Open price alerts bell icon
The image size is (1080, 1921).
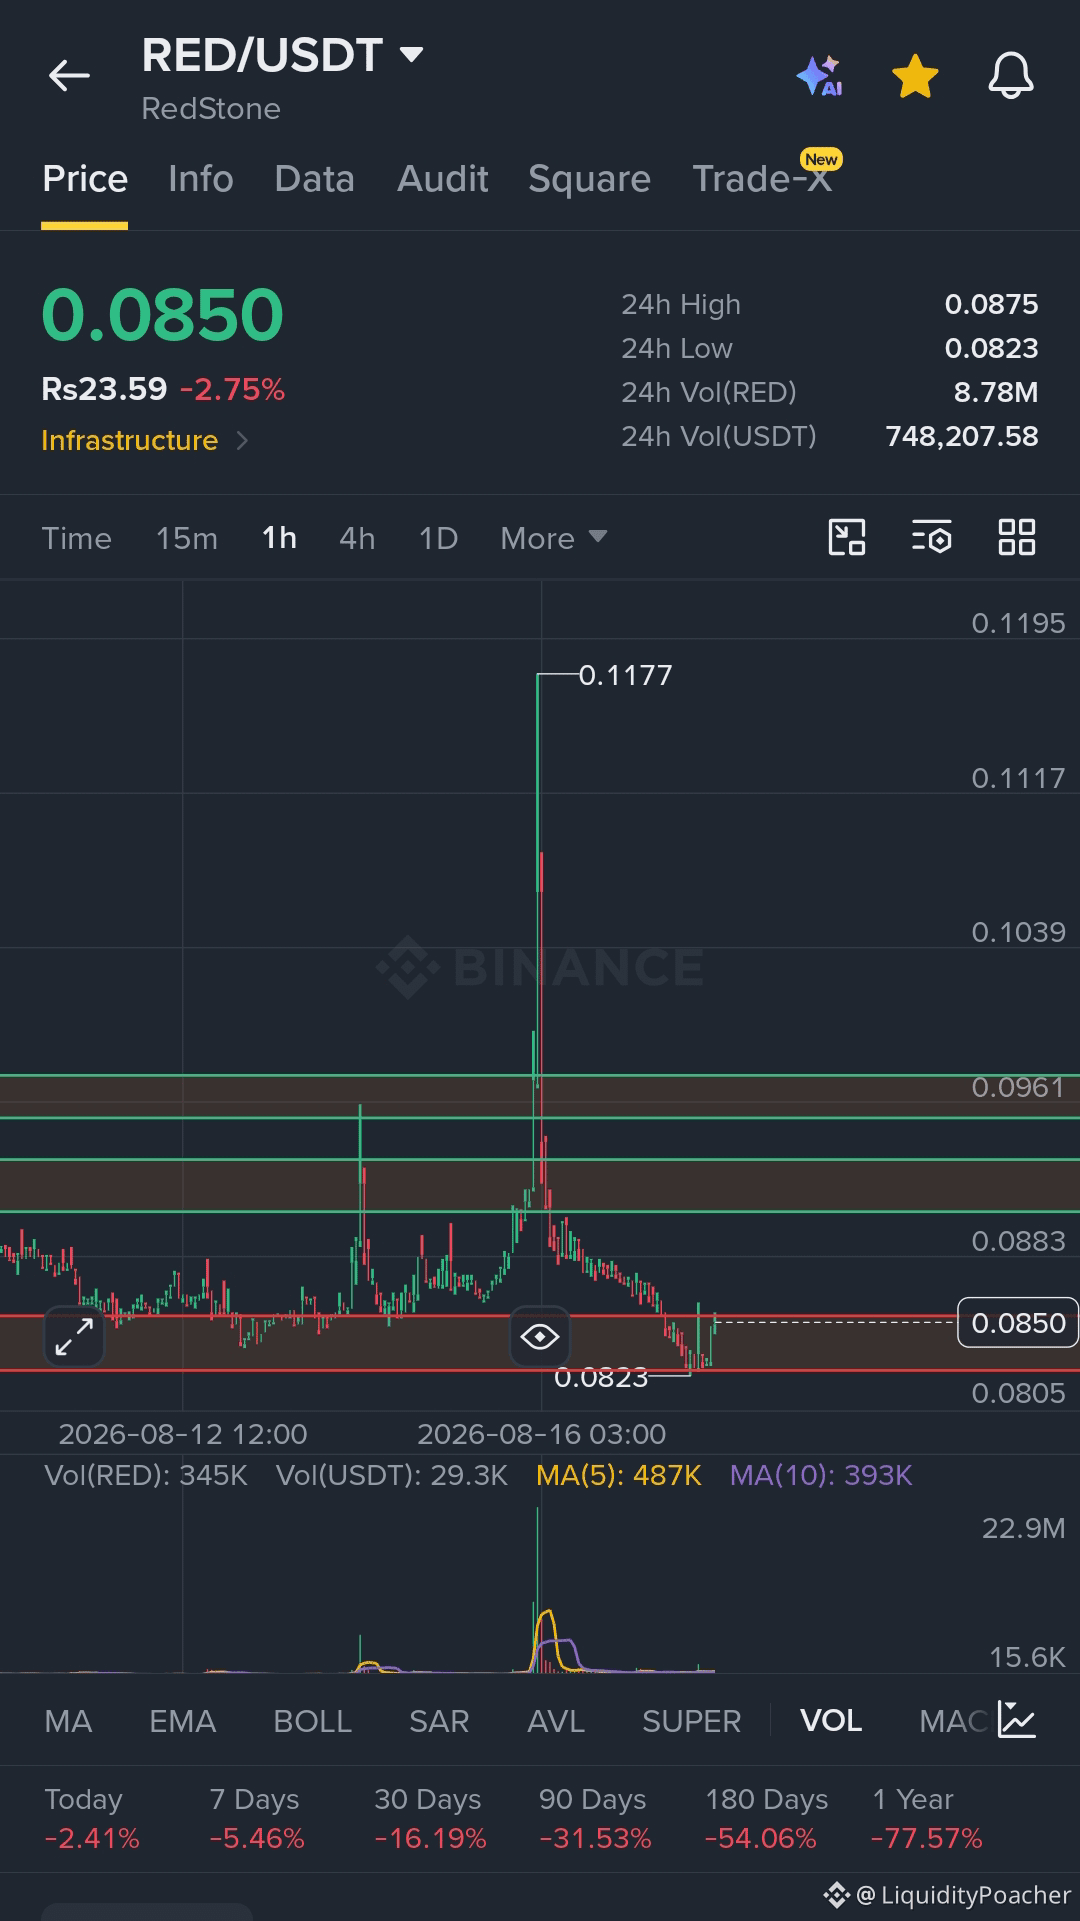point(1011,76)
